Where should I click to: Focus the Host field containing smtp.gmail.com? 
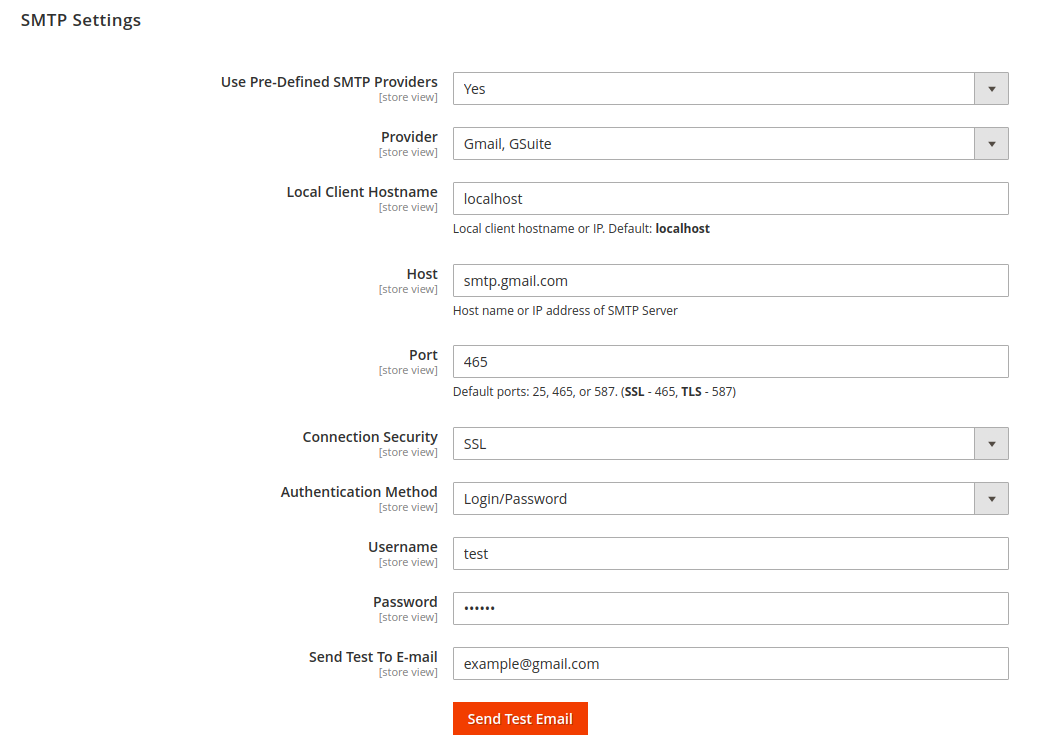(x=730, y=281)
